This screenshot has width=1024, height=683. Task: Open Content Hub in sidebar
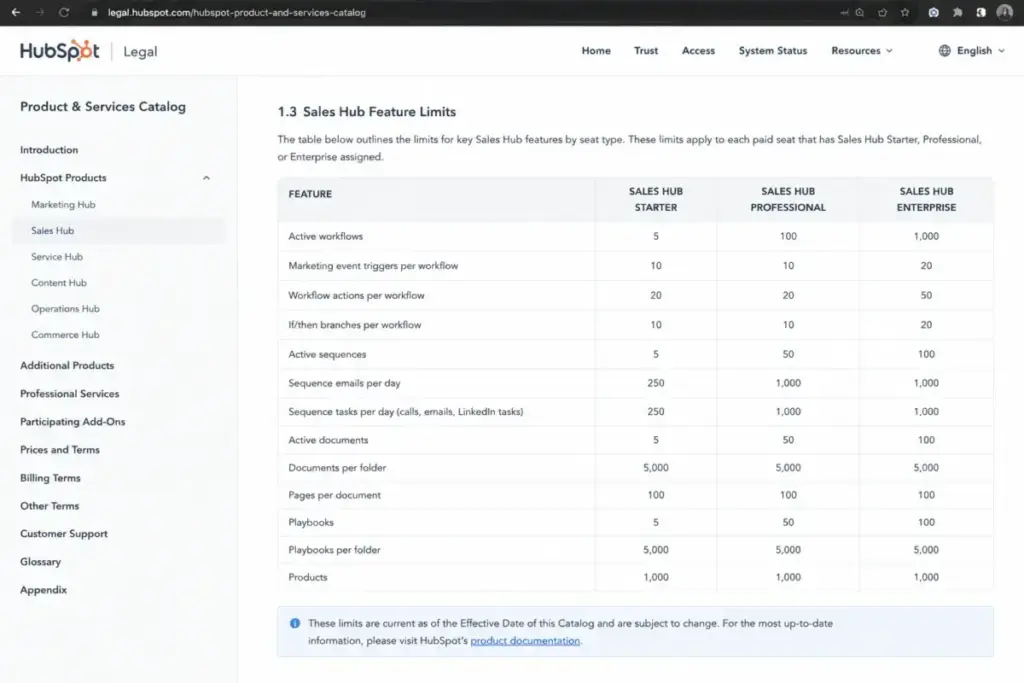coord(59,283)
